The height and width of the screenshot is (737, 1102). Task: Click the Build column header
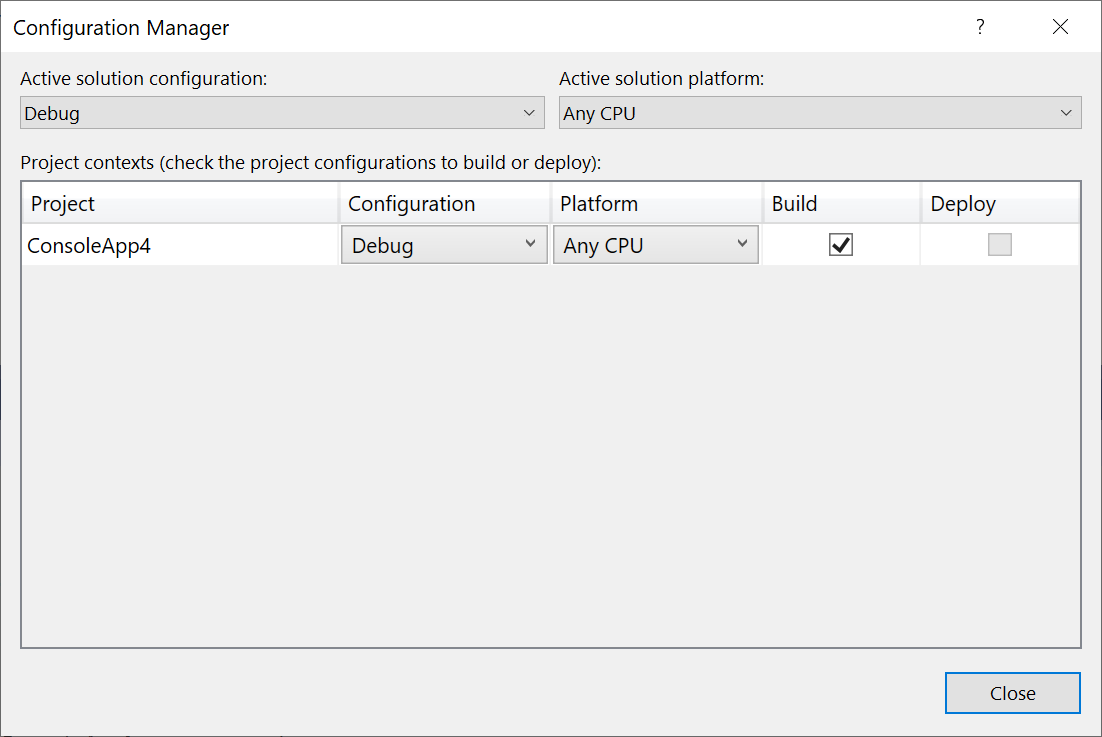794,203
